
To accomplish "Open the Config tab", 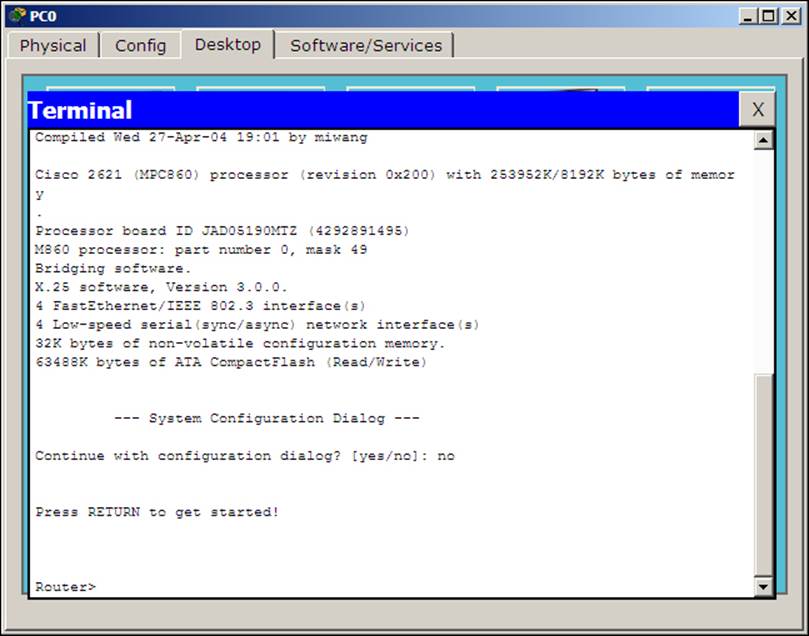I will [x=140, y=45].
